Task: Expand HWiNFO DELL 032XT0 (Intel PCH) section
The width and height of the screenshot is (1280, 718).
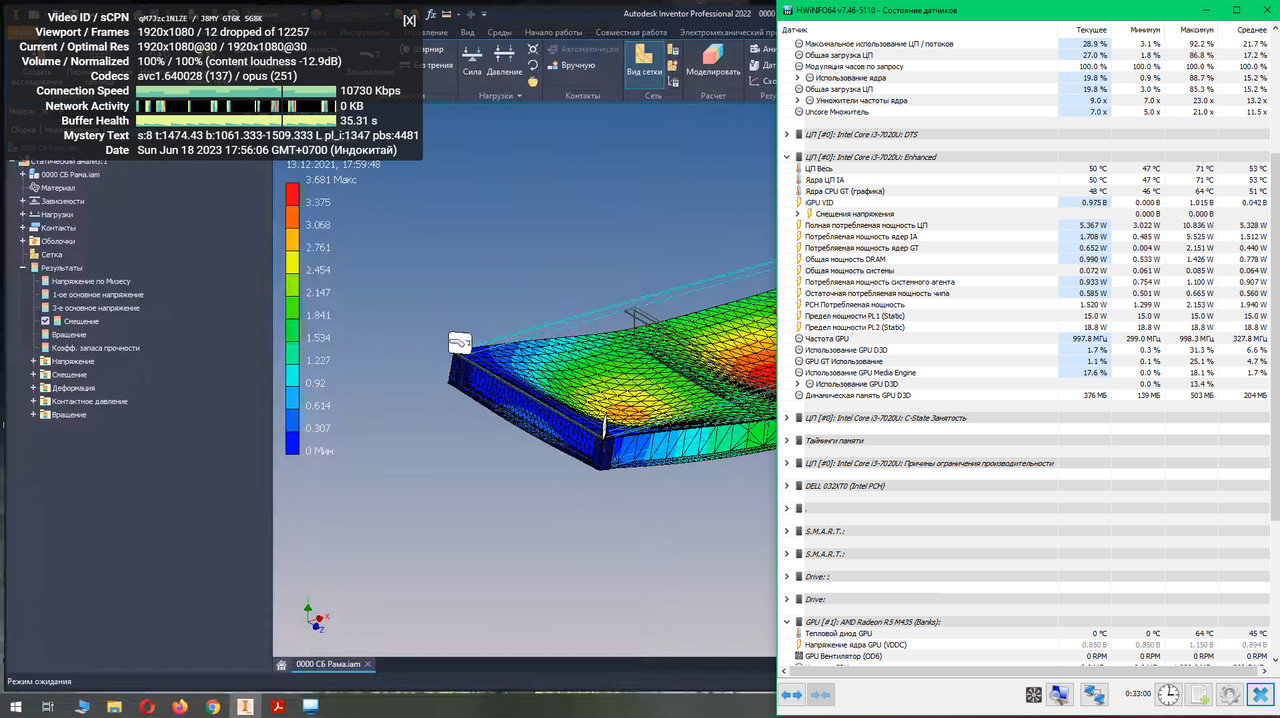Action: tap(787, 486)
